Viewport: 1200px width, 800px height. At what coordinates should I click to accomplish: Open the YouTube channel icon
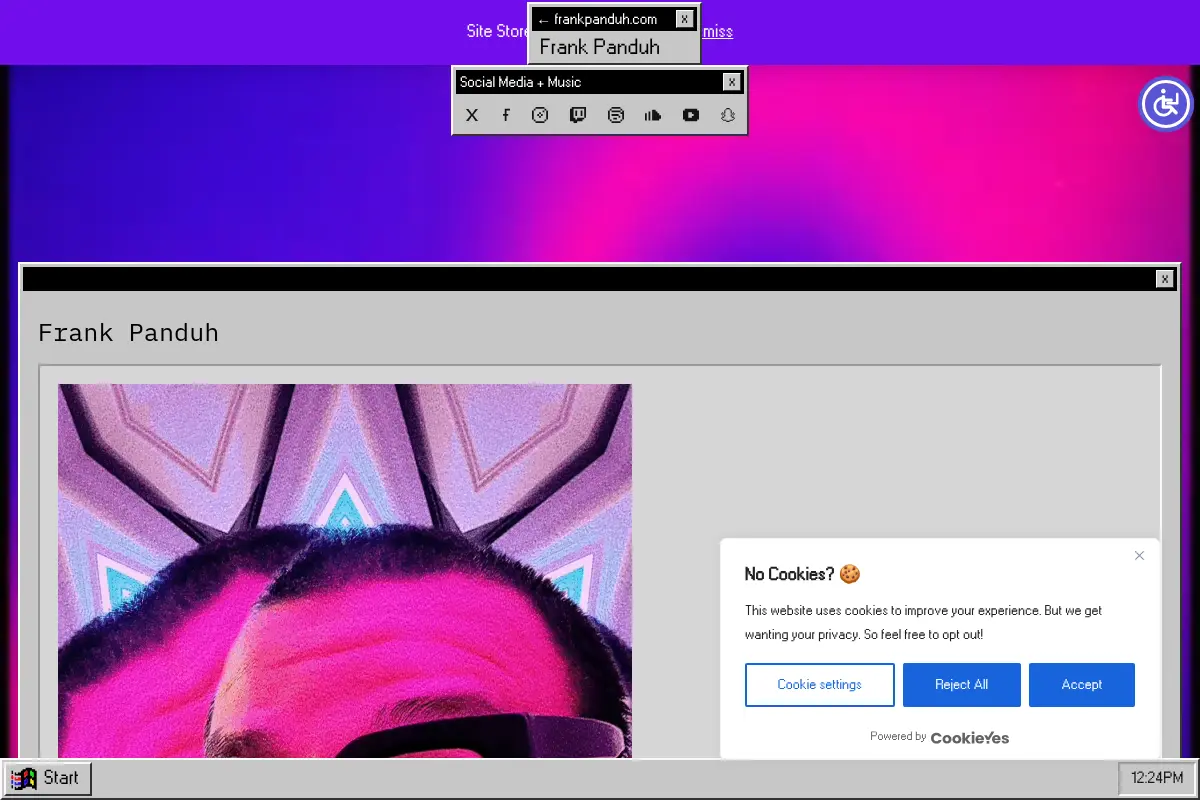[x=691, y=115]
